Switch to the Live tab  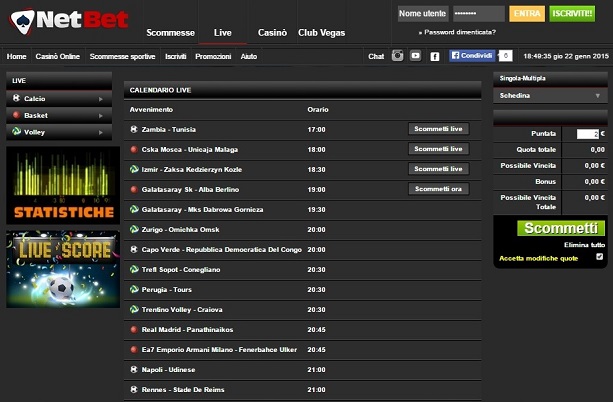coord(222,33)
